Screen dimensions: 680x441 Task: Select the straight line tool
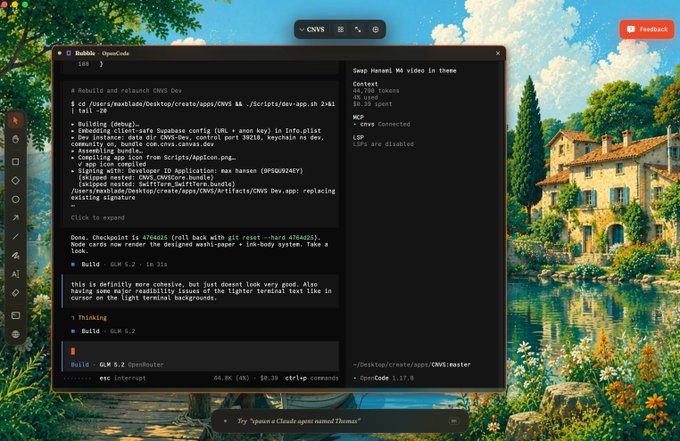(16, 236)
